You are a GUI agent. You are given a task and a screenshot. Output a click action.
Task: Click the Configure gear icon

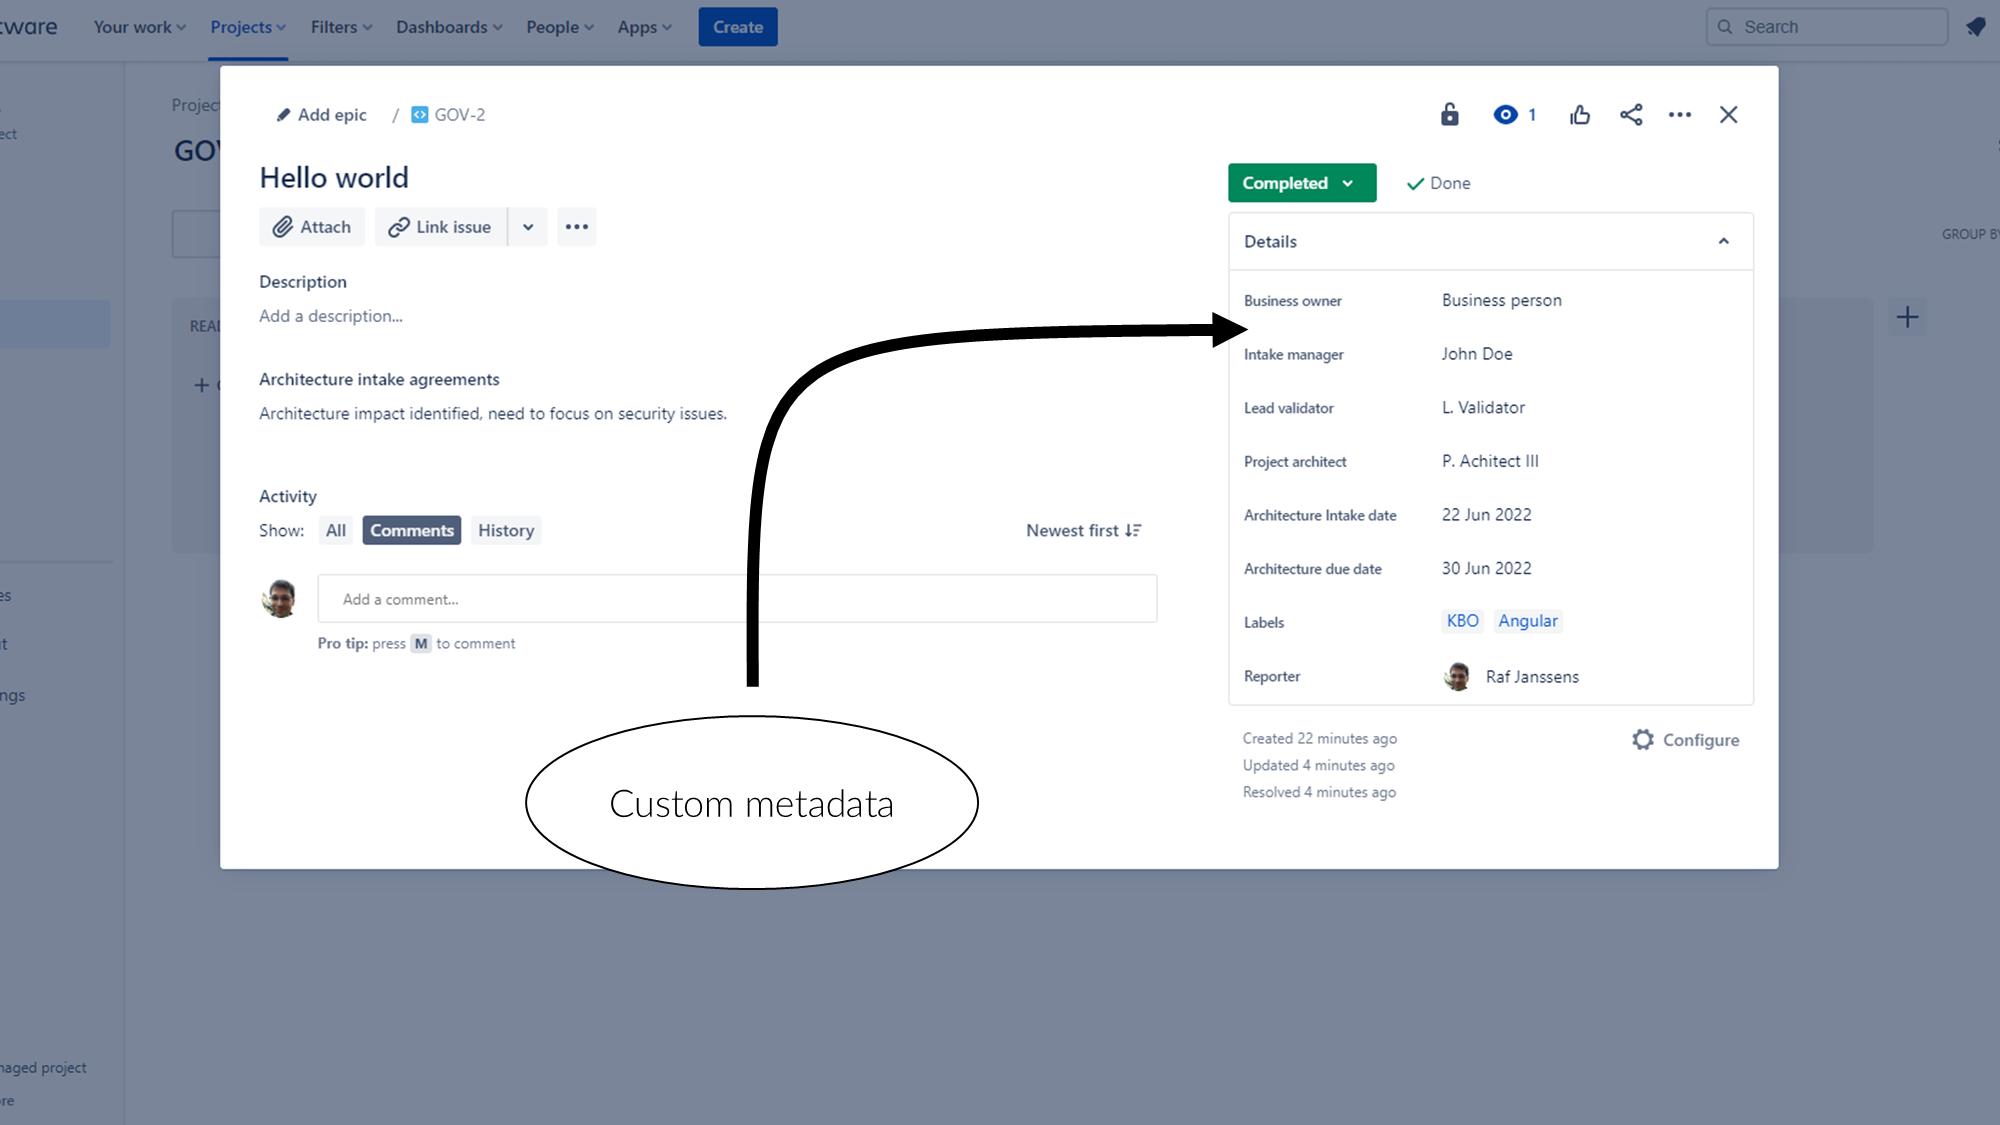pos(1643,740)
